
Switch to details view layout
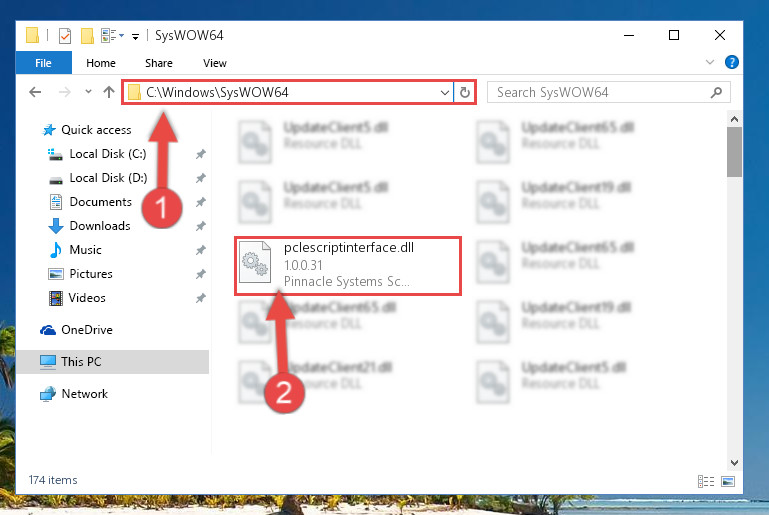(x=706, y=481)
